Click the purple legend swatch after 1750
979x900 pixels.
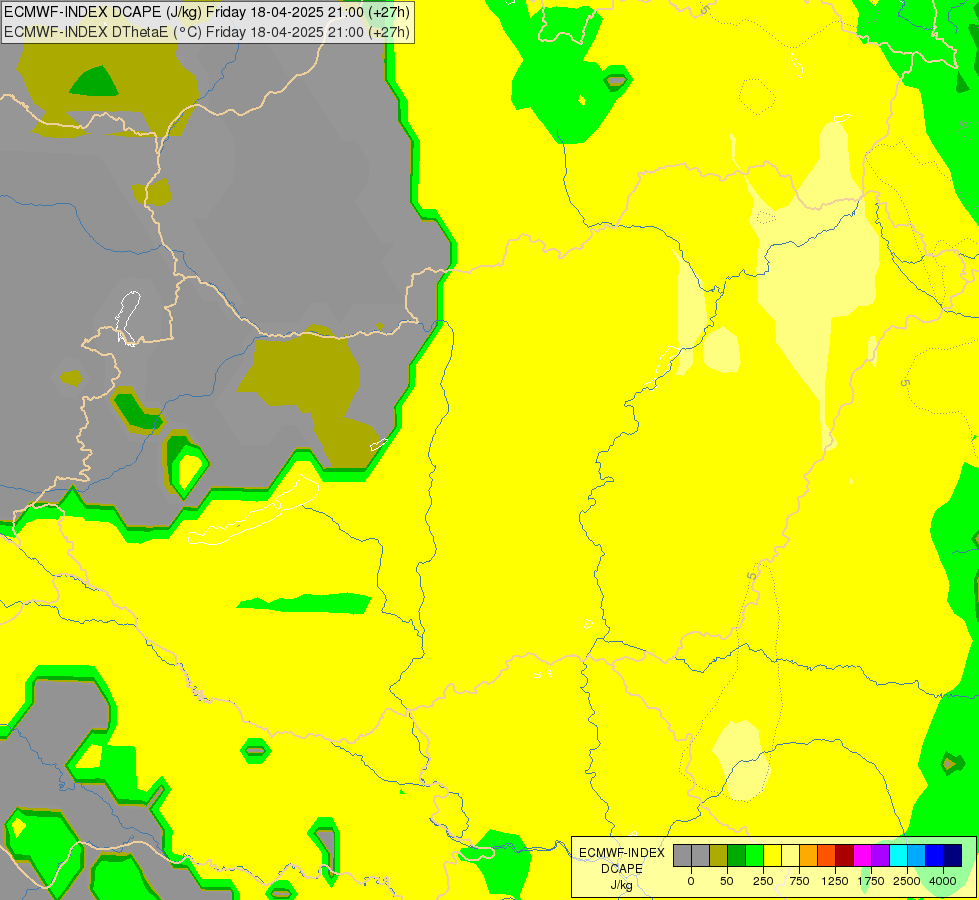coord(880,855)
